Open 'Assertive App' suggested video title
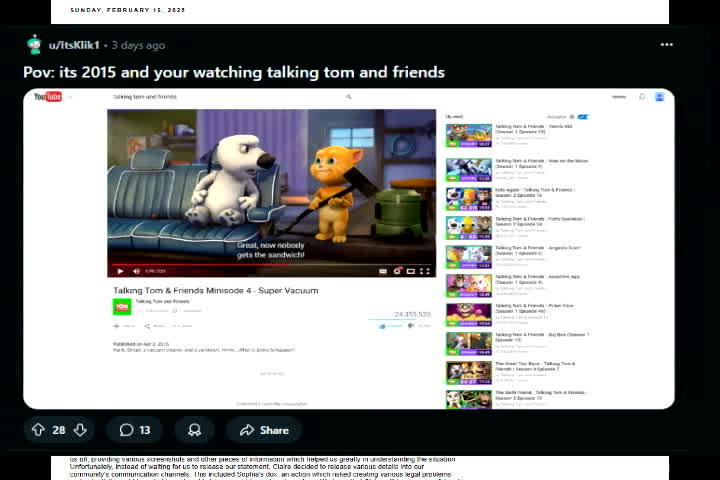This screenshot has height=480, width=720. tap(537, 279)
